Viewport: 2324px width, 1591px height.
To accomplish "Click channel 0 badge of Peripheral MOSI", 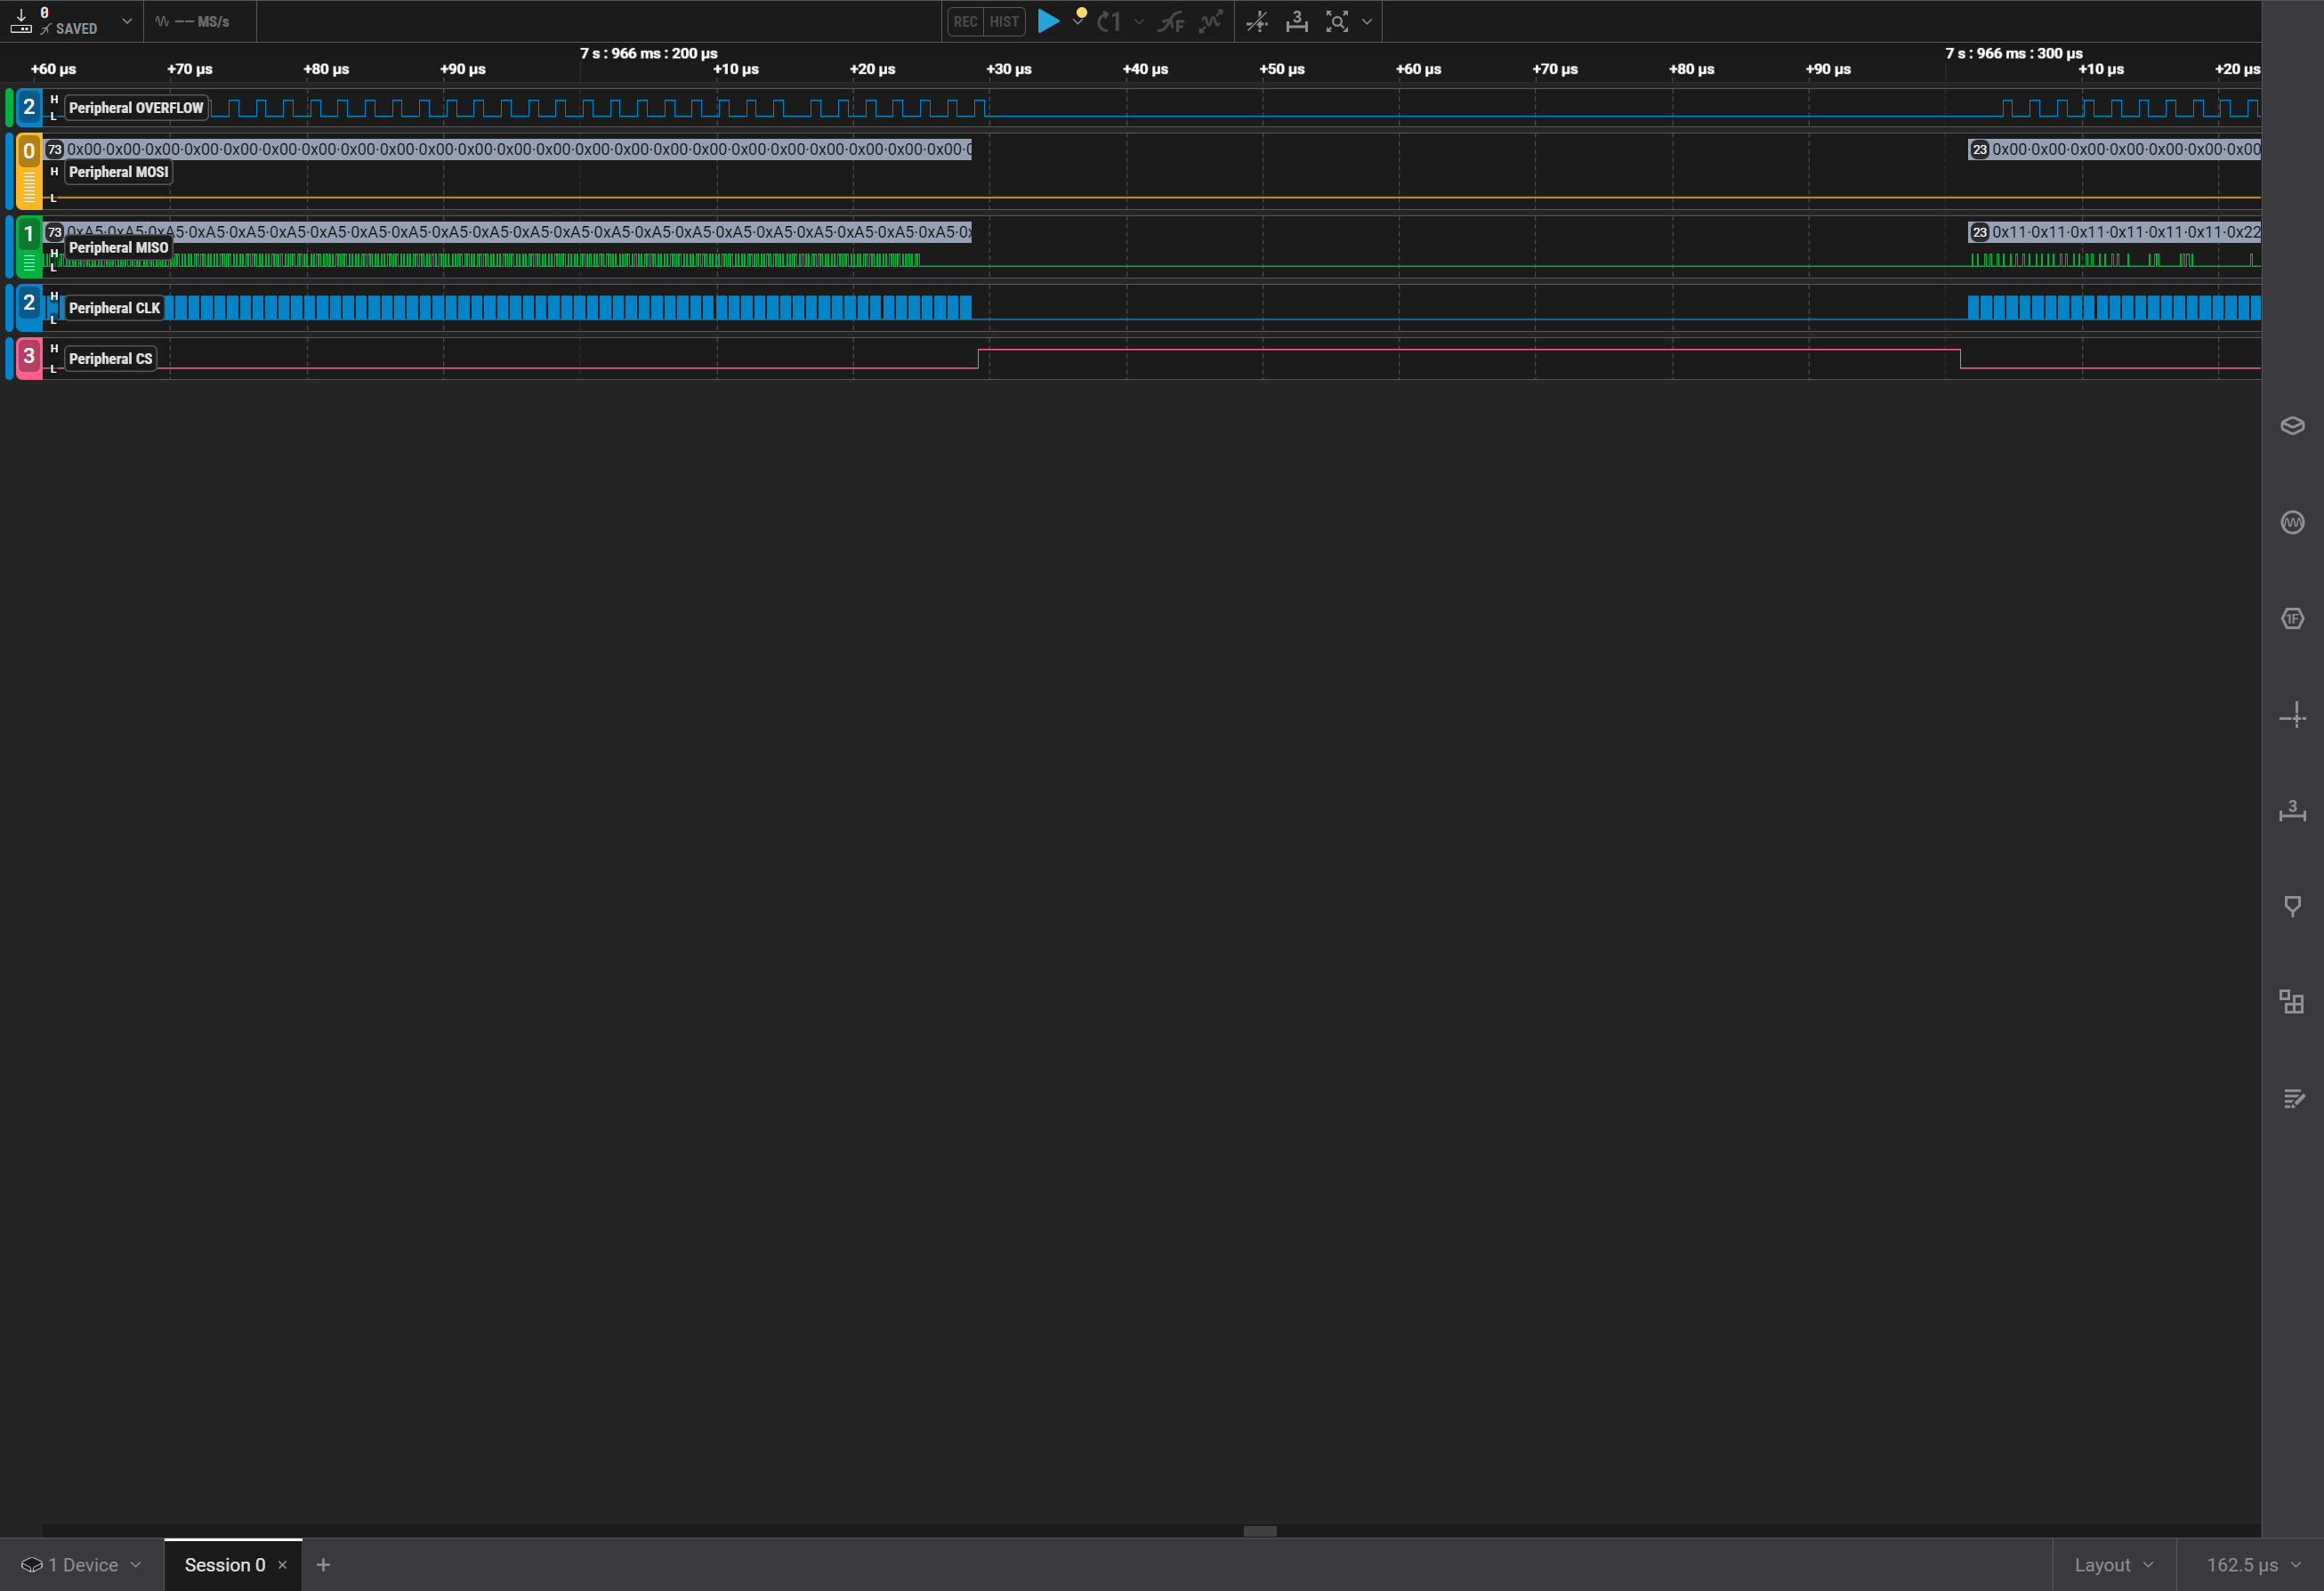I will tap(29, 152).
